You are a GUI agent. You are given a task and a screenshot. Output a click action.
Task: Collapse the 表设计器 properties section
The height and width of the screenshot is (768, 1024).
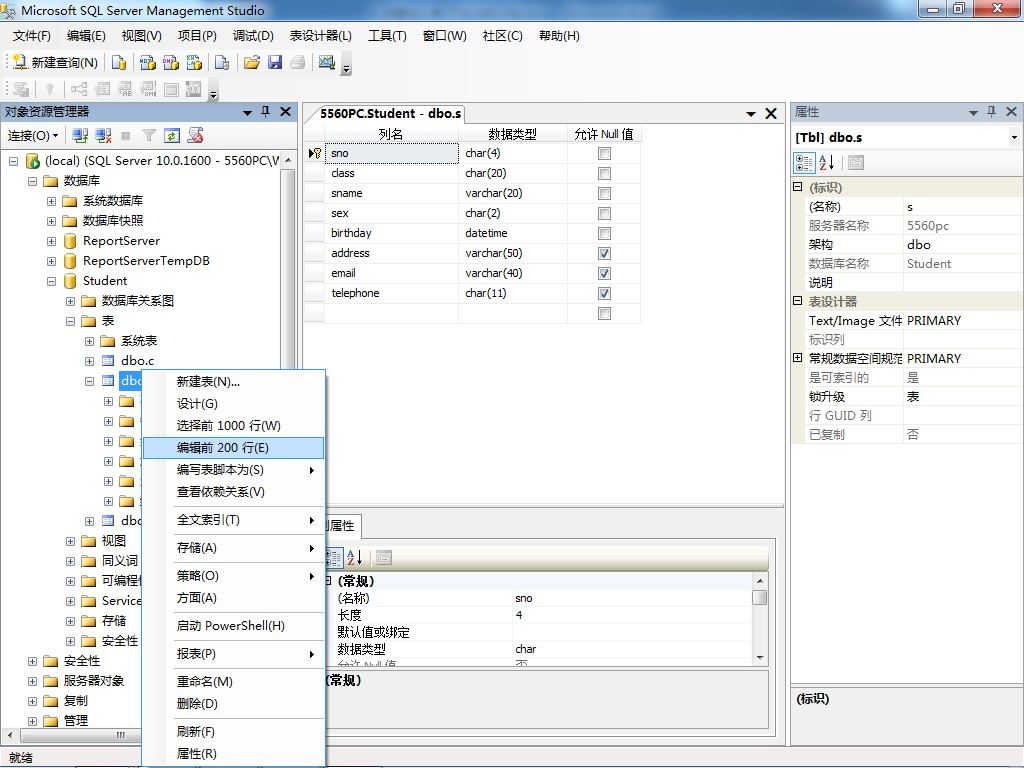pyautogui.click(x=797, y=301)
